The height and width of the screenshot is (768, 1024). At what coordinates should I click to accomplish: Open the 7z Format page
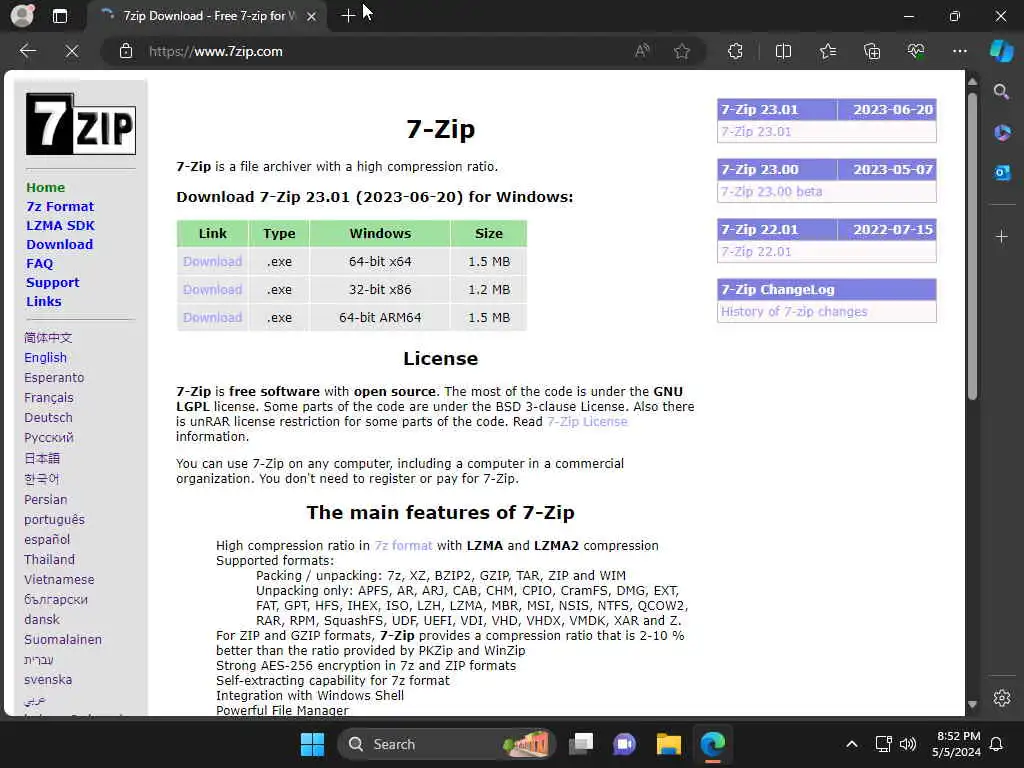click(60, 206)
